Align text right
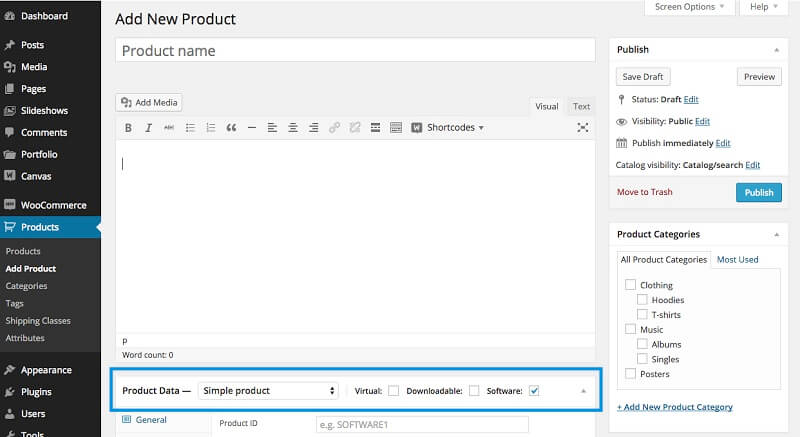This screenshot has width=800, height=437. (x=313, y=127)
